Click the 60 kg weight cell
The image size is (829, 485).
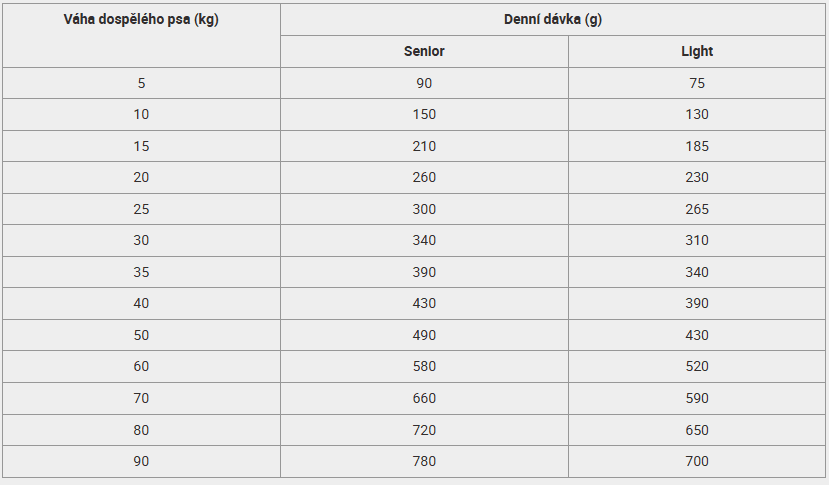pos(141,366)
